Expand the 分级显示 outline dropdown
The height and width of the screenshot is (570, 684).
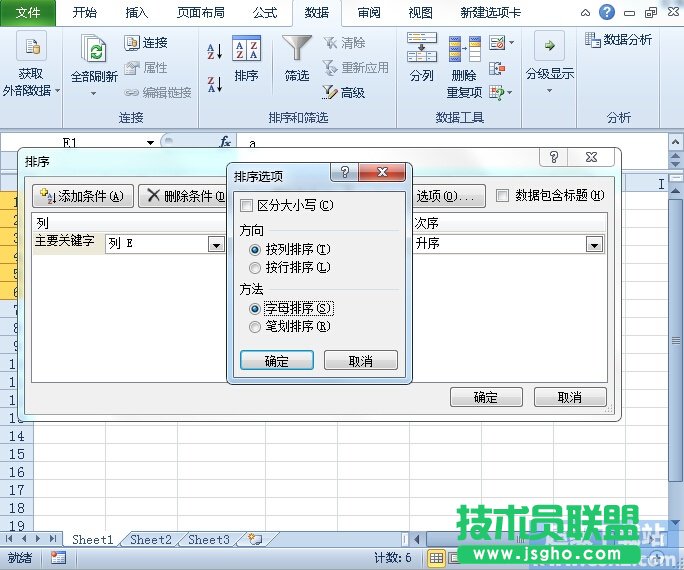(x=549, y=91)
